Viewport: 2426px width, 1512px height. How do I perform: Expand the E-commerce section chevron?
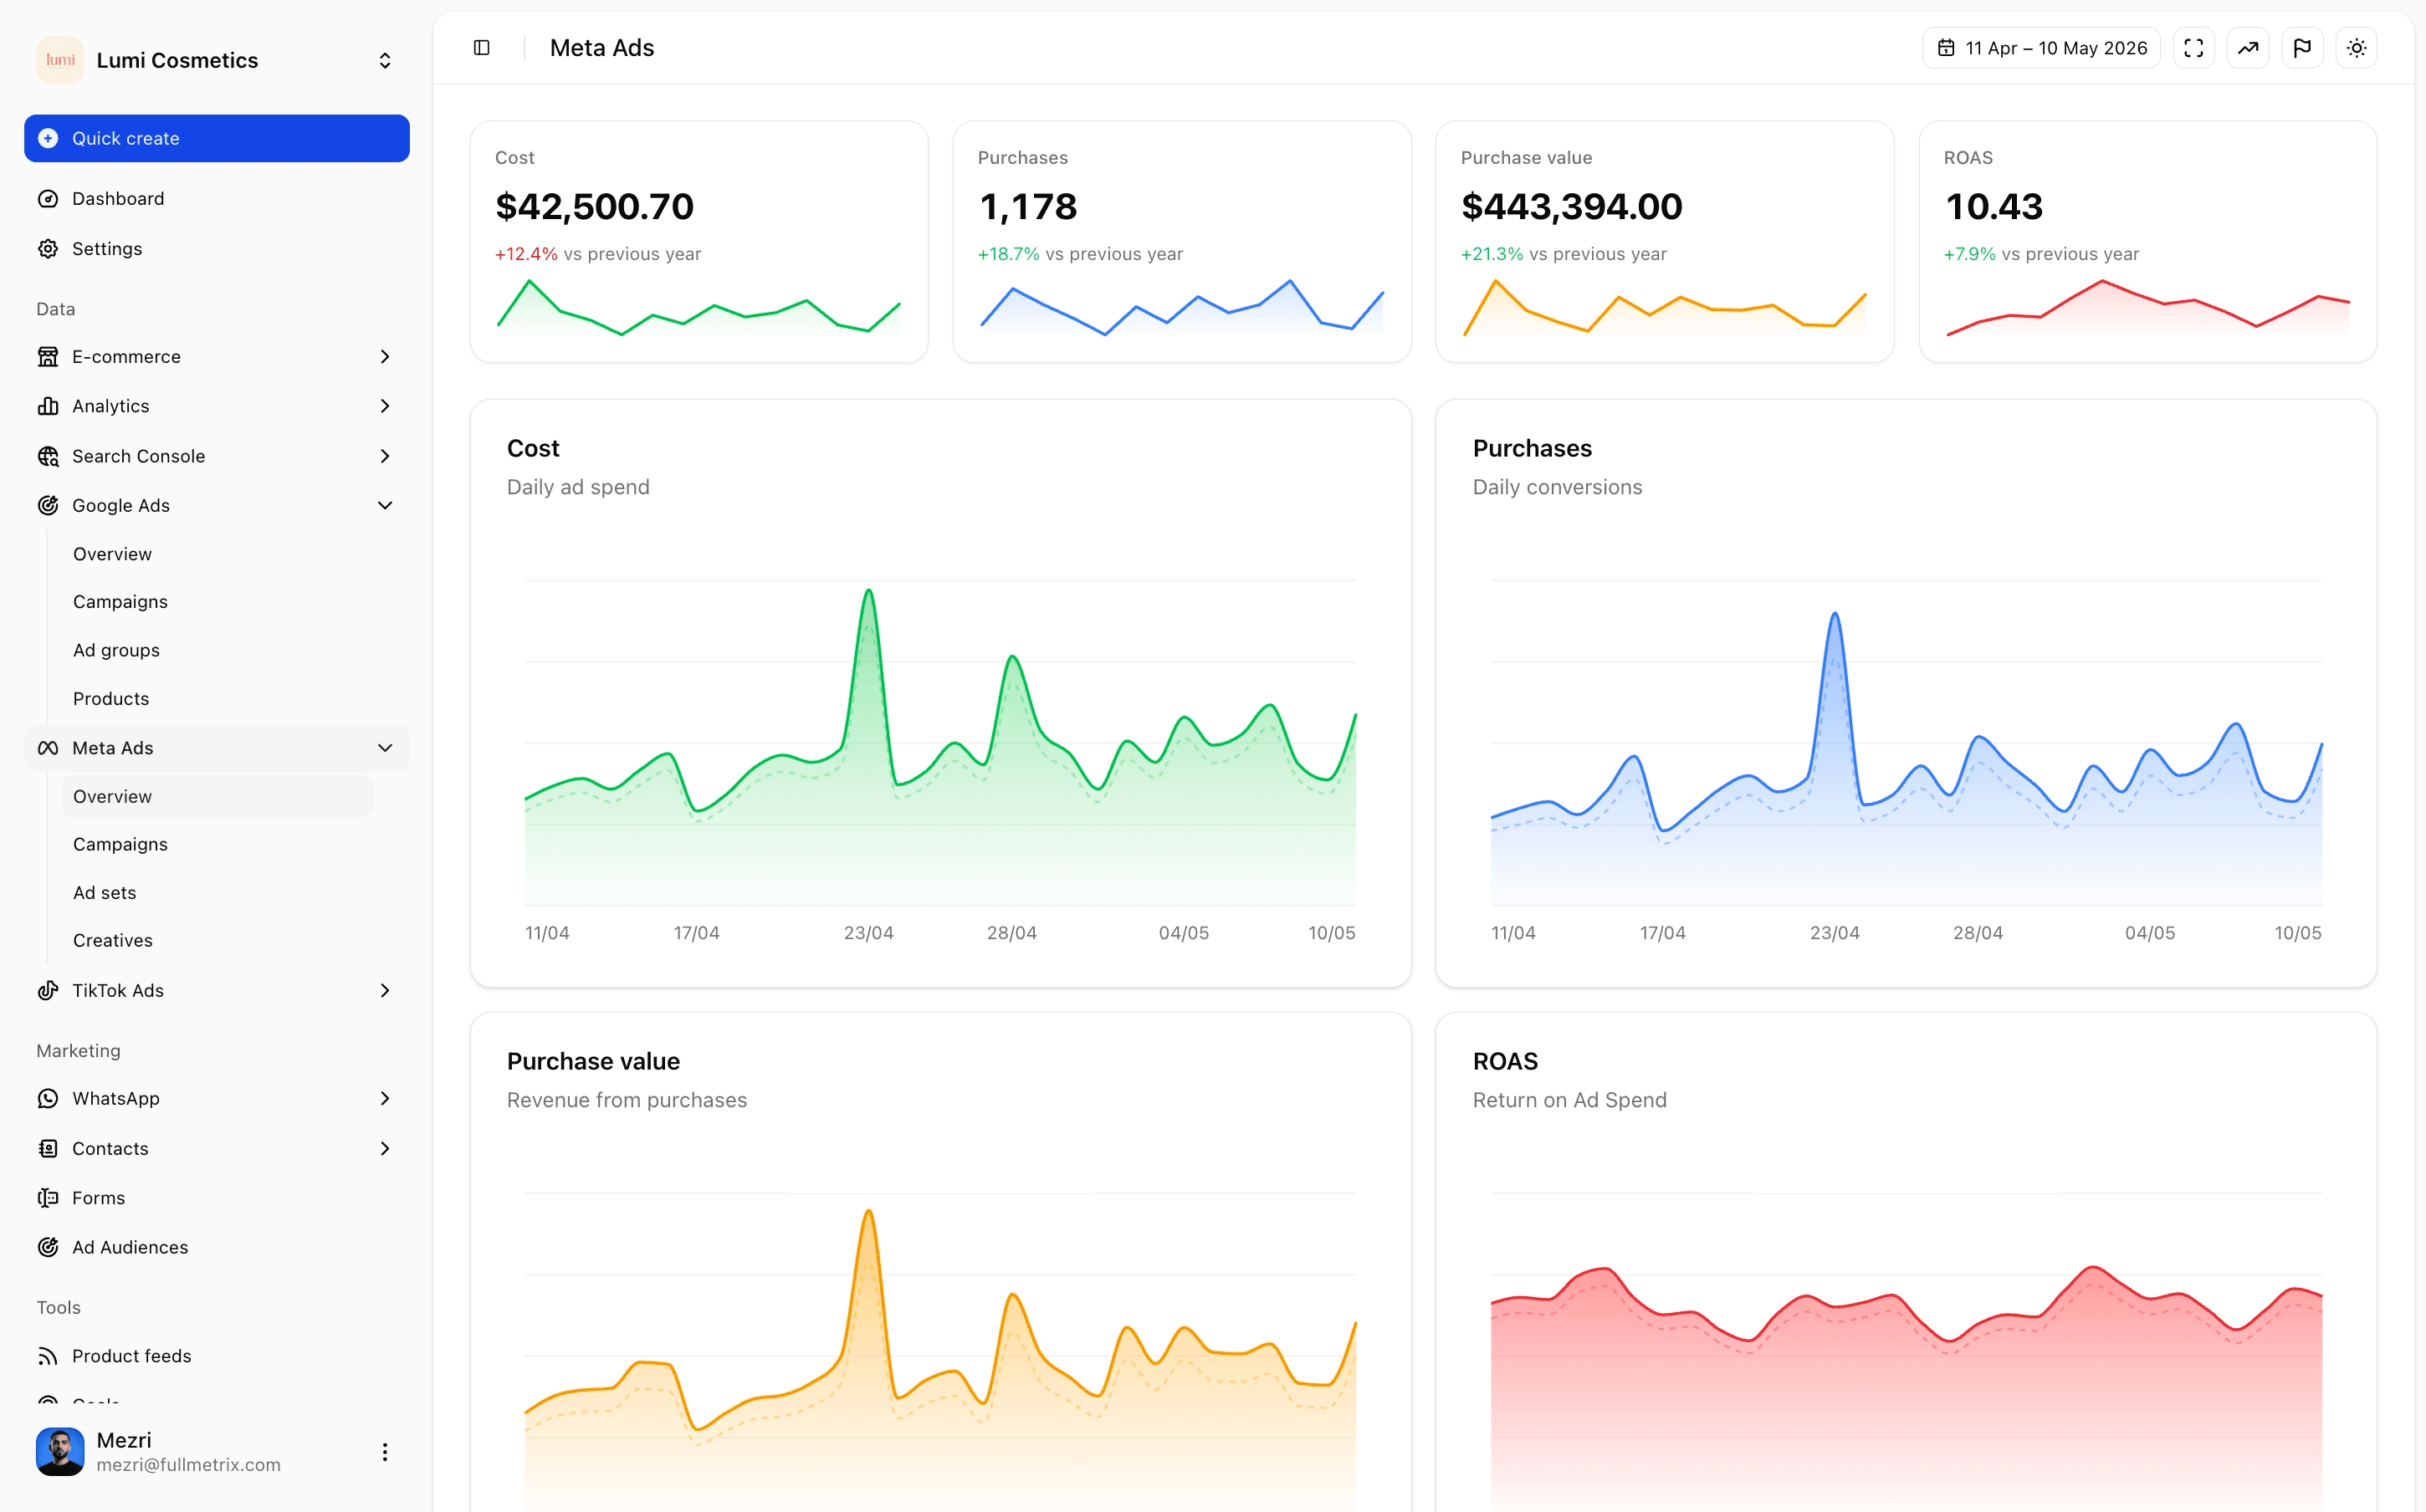(385, 357)
